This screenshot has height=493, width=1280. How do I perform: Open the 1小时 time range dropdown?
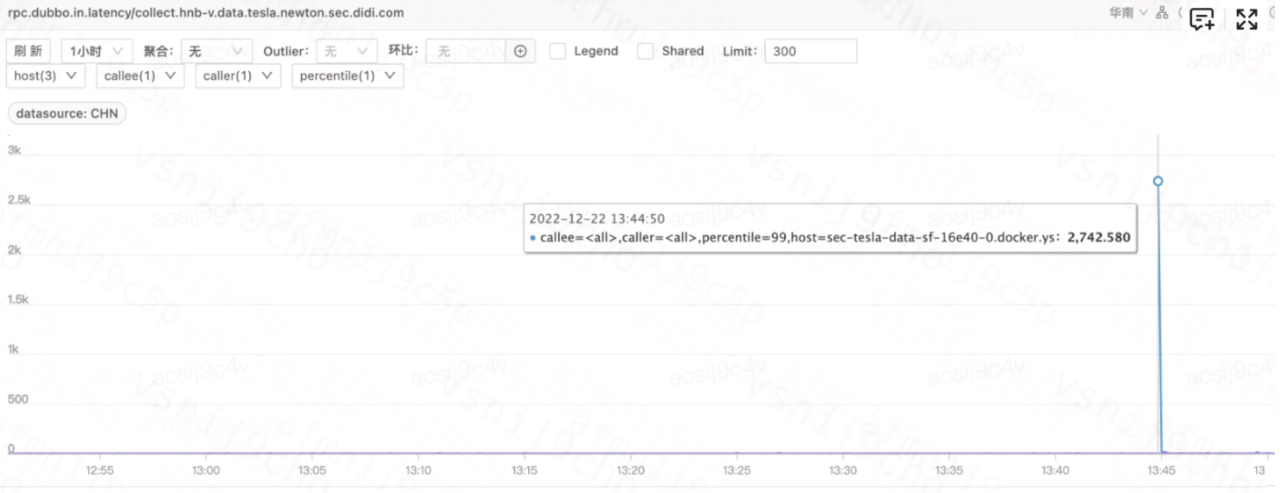pyautogui.click(x=96, y=51)
